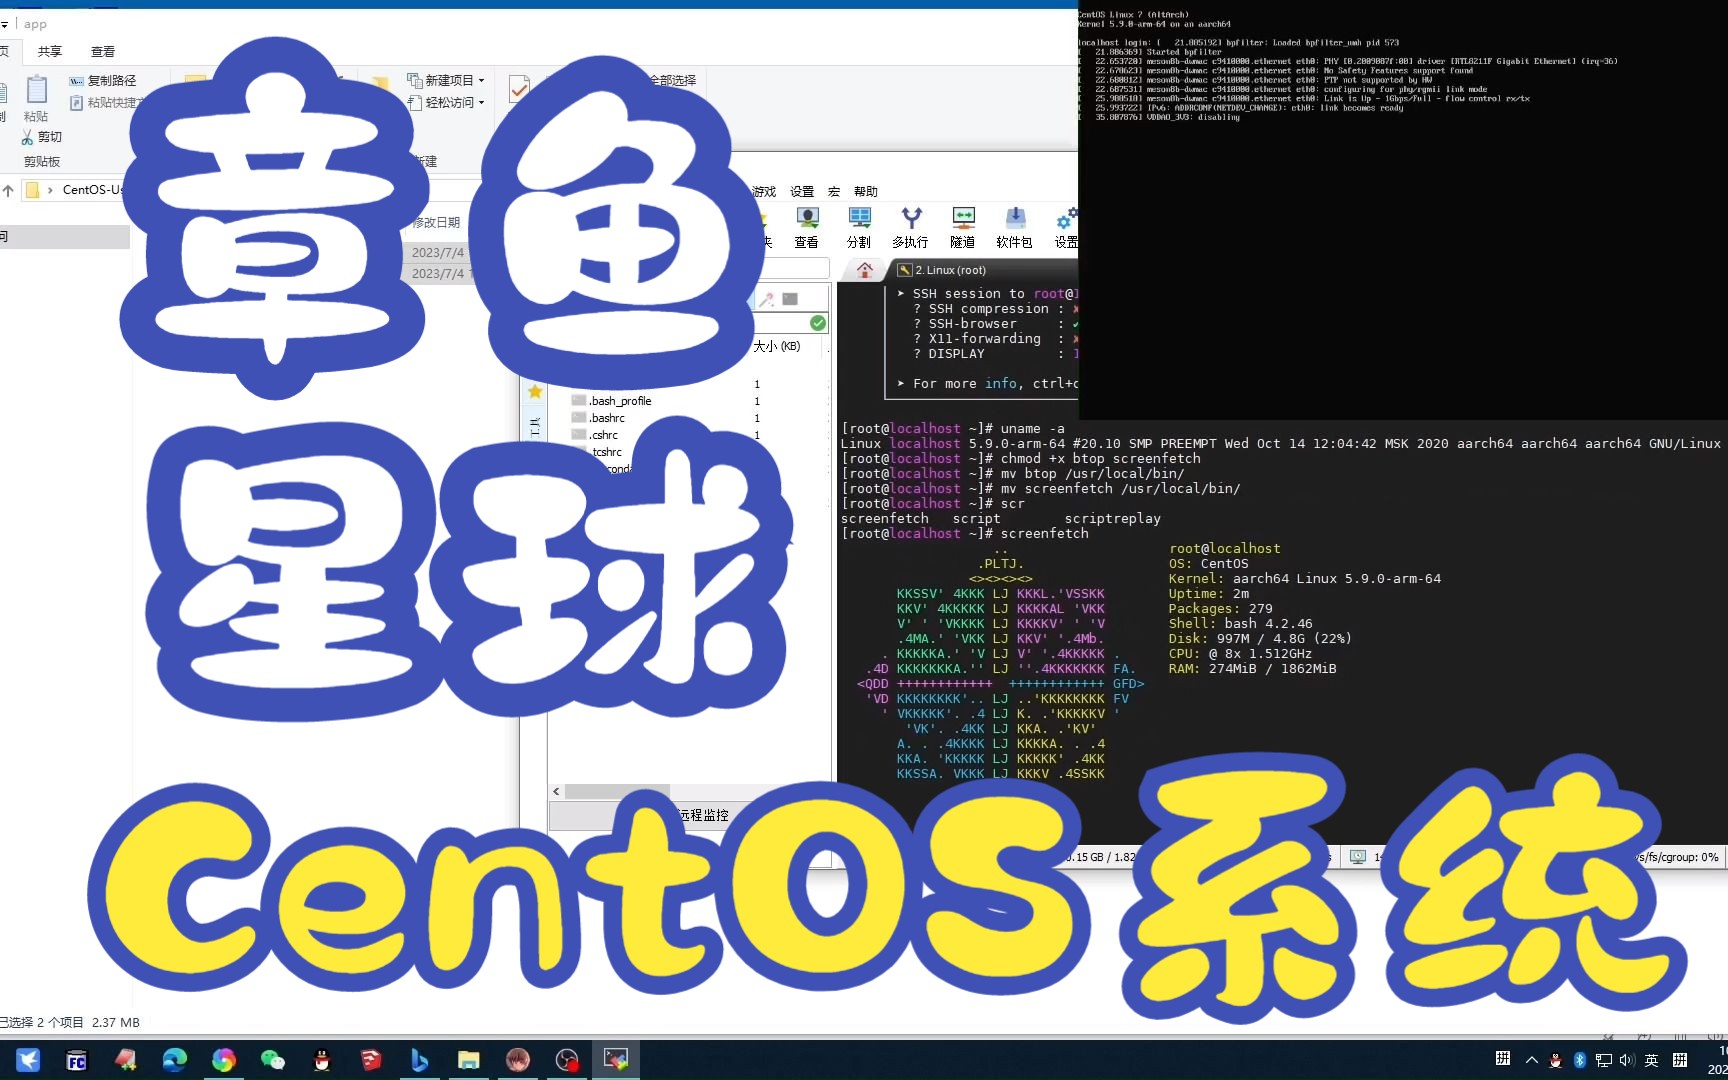Click the green checkmark in SFTP path bar
Viewport: 1728px width, 1080px height.
pyautogui.click(x=818, y=323)
